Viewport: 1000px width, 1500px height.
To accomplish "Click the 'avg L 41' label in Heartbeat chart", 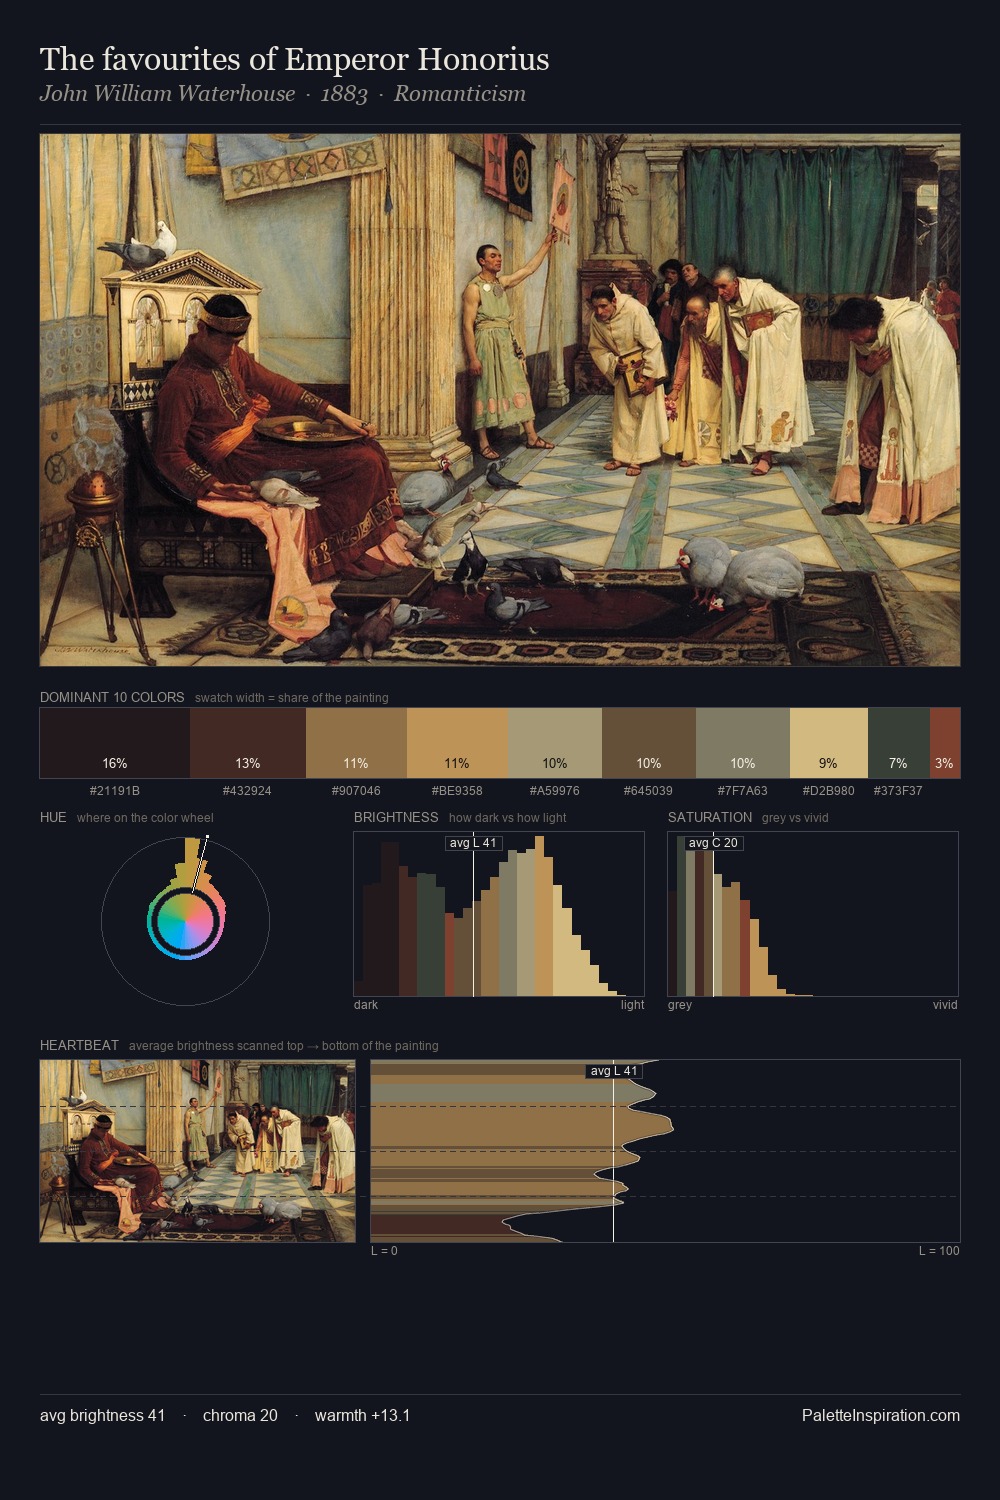I will click(x=614, y=1071).
